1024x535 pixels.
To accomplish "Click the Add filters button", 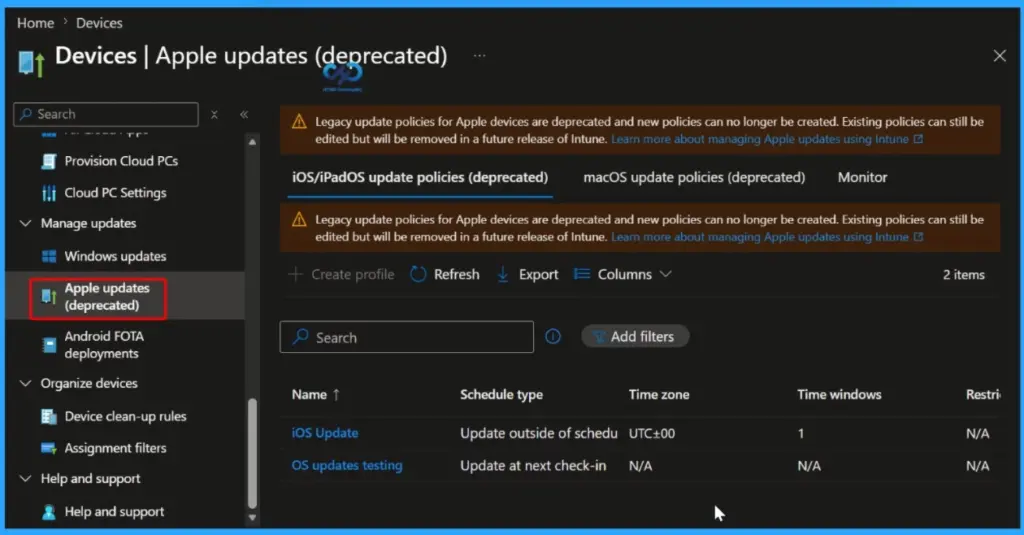I will [x=635, y=336].
